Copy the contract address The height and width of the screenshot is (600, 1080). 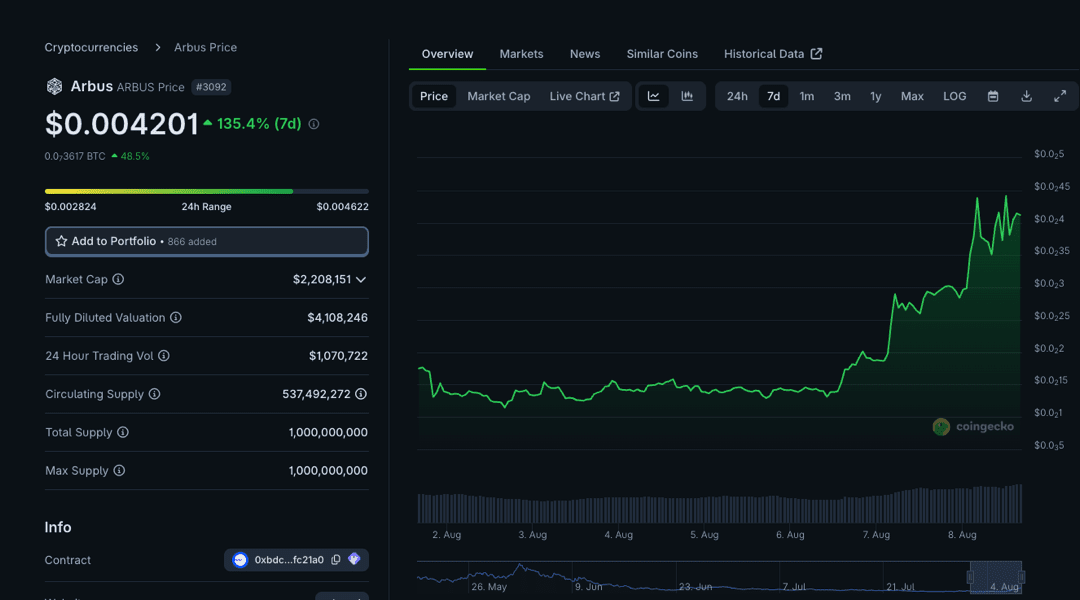coord(336,560)
